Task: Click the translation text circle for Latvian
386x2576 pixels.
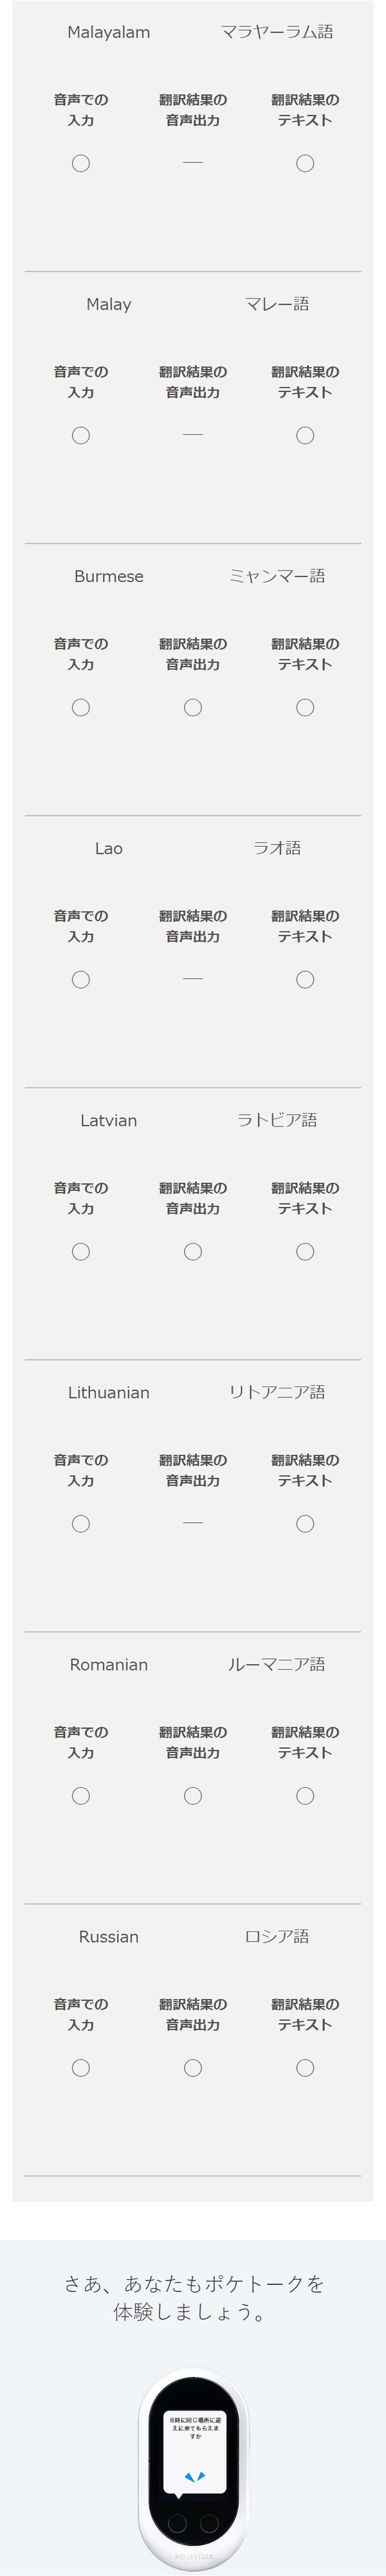Action: [305, 1251]
